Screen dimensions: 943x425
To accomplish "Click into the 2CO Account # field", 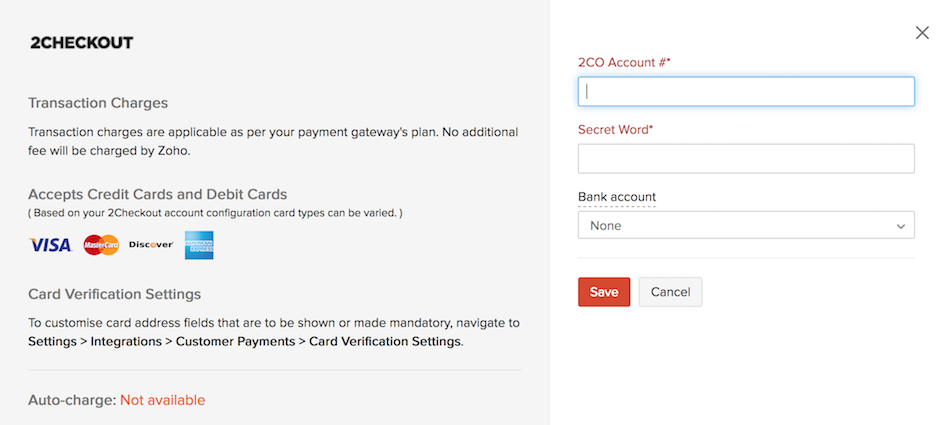I will 746,91.
